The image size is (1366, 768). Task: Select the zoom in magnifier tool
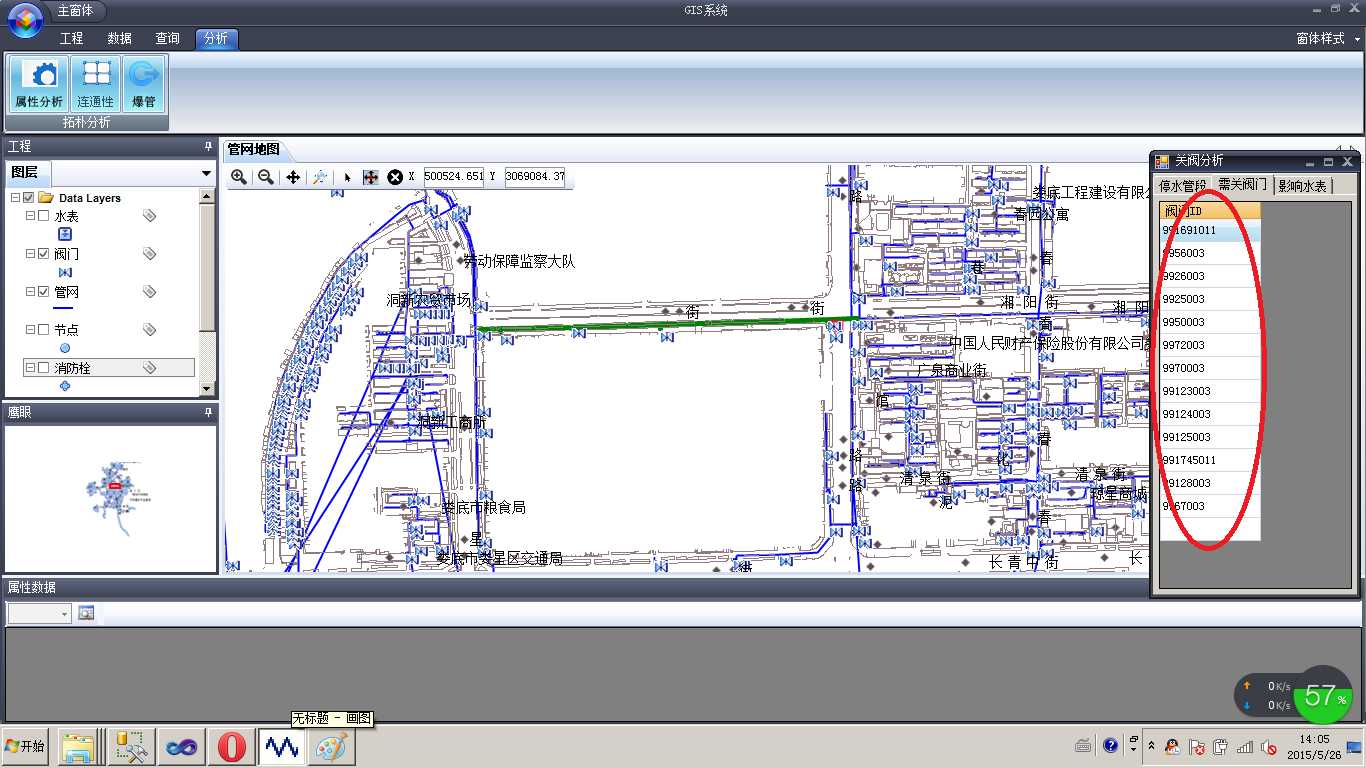[x=239, y=177]
